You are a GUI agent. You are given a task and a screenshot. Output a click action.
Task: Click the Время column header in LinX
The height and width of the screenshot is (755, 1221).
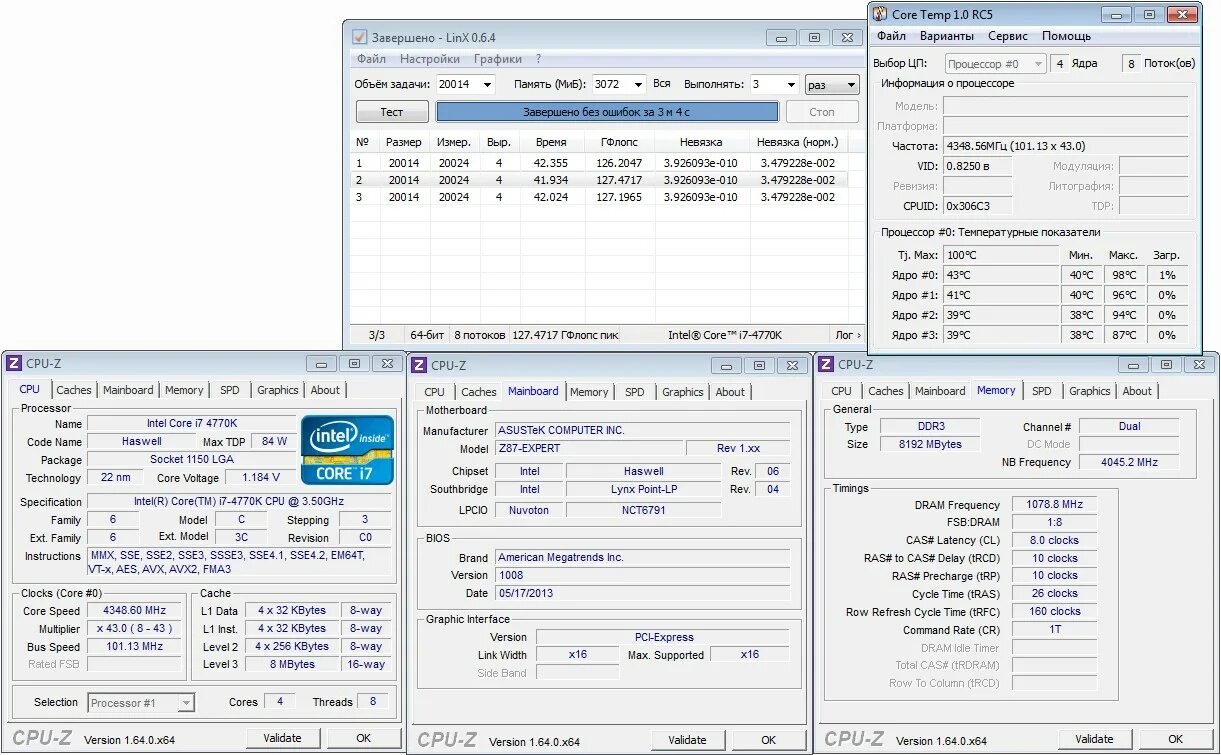pyautogui.click(x=551, y=142)
